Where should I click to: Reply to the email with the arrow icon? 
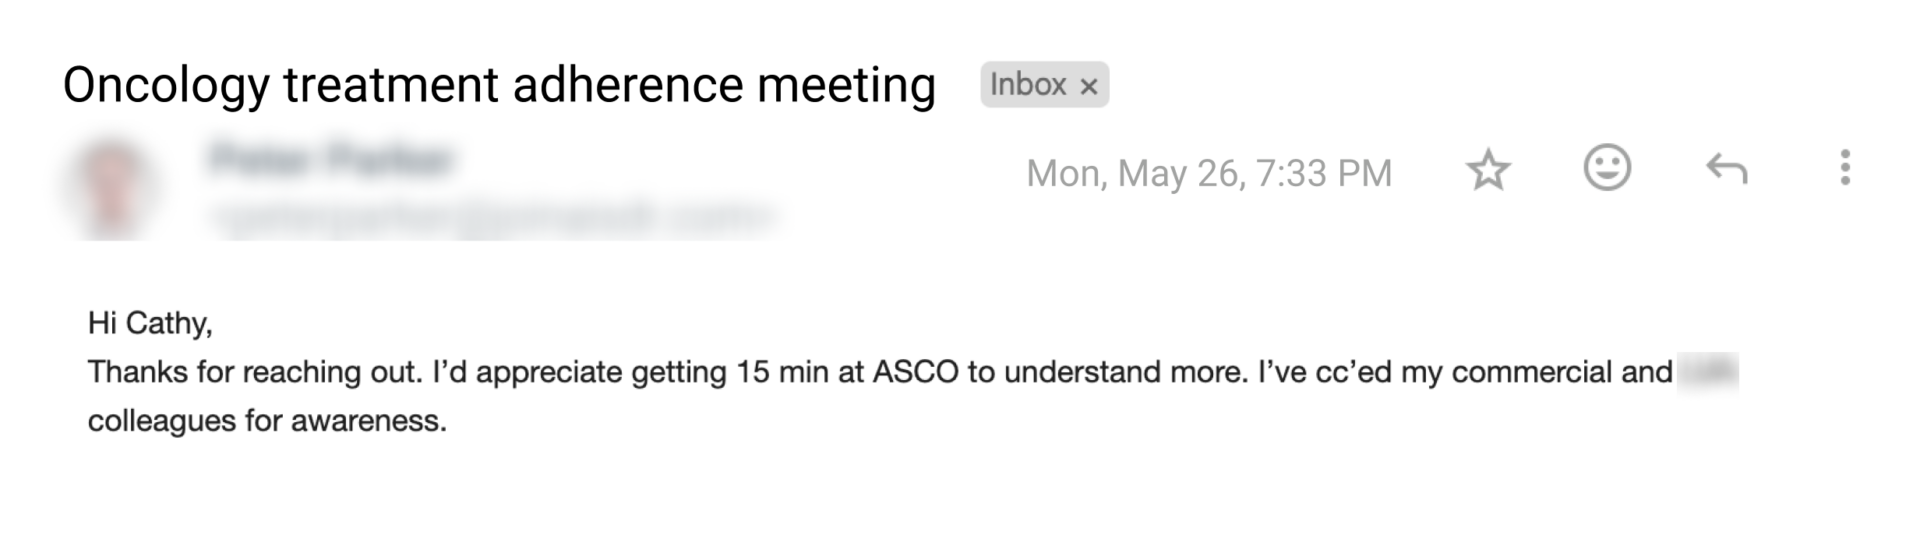point(1726,170)
